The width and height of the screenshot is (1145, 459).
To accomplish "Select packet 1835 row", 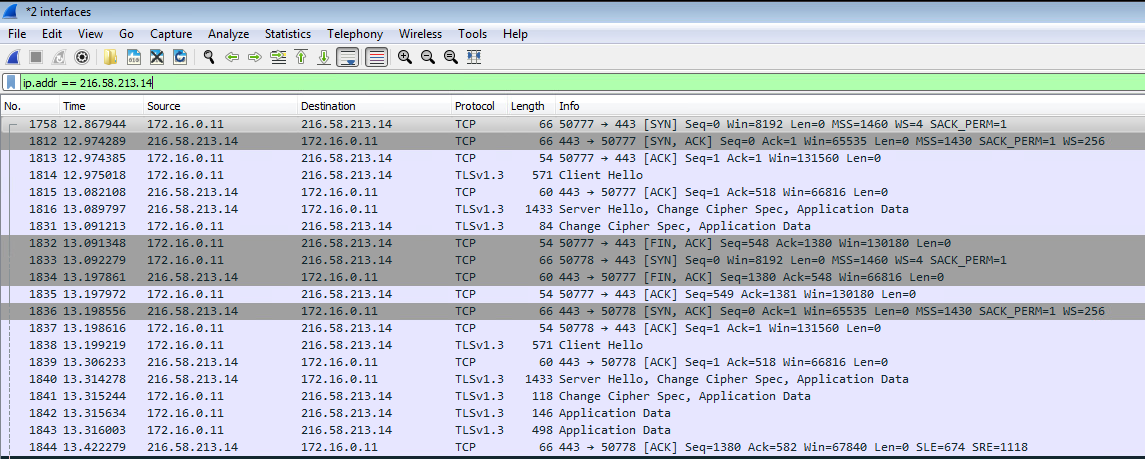I will (x=572, y=294).
